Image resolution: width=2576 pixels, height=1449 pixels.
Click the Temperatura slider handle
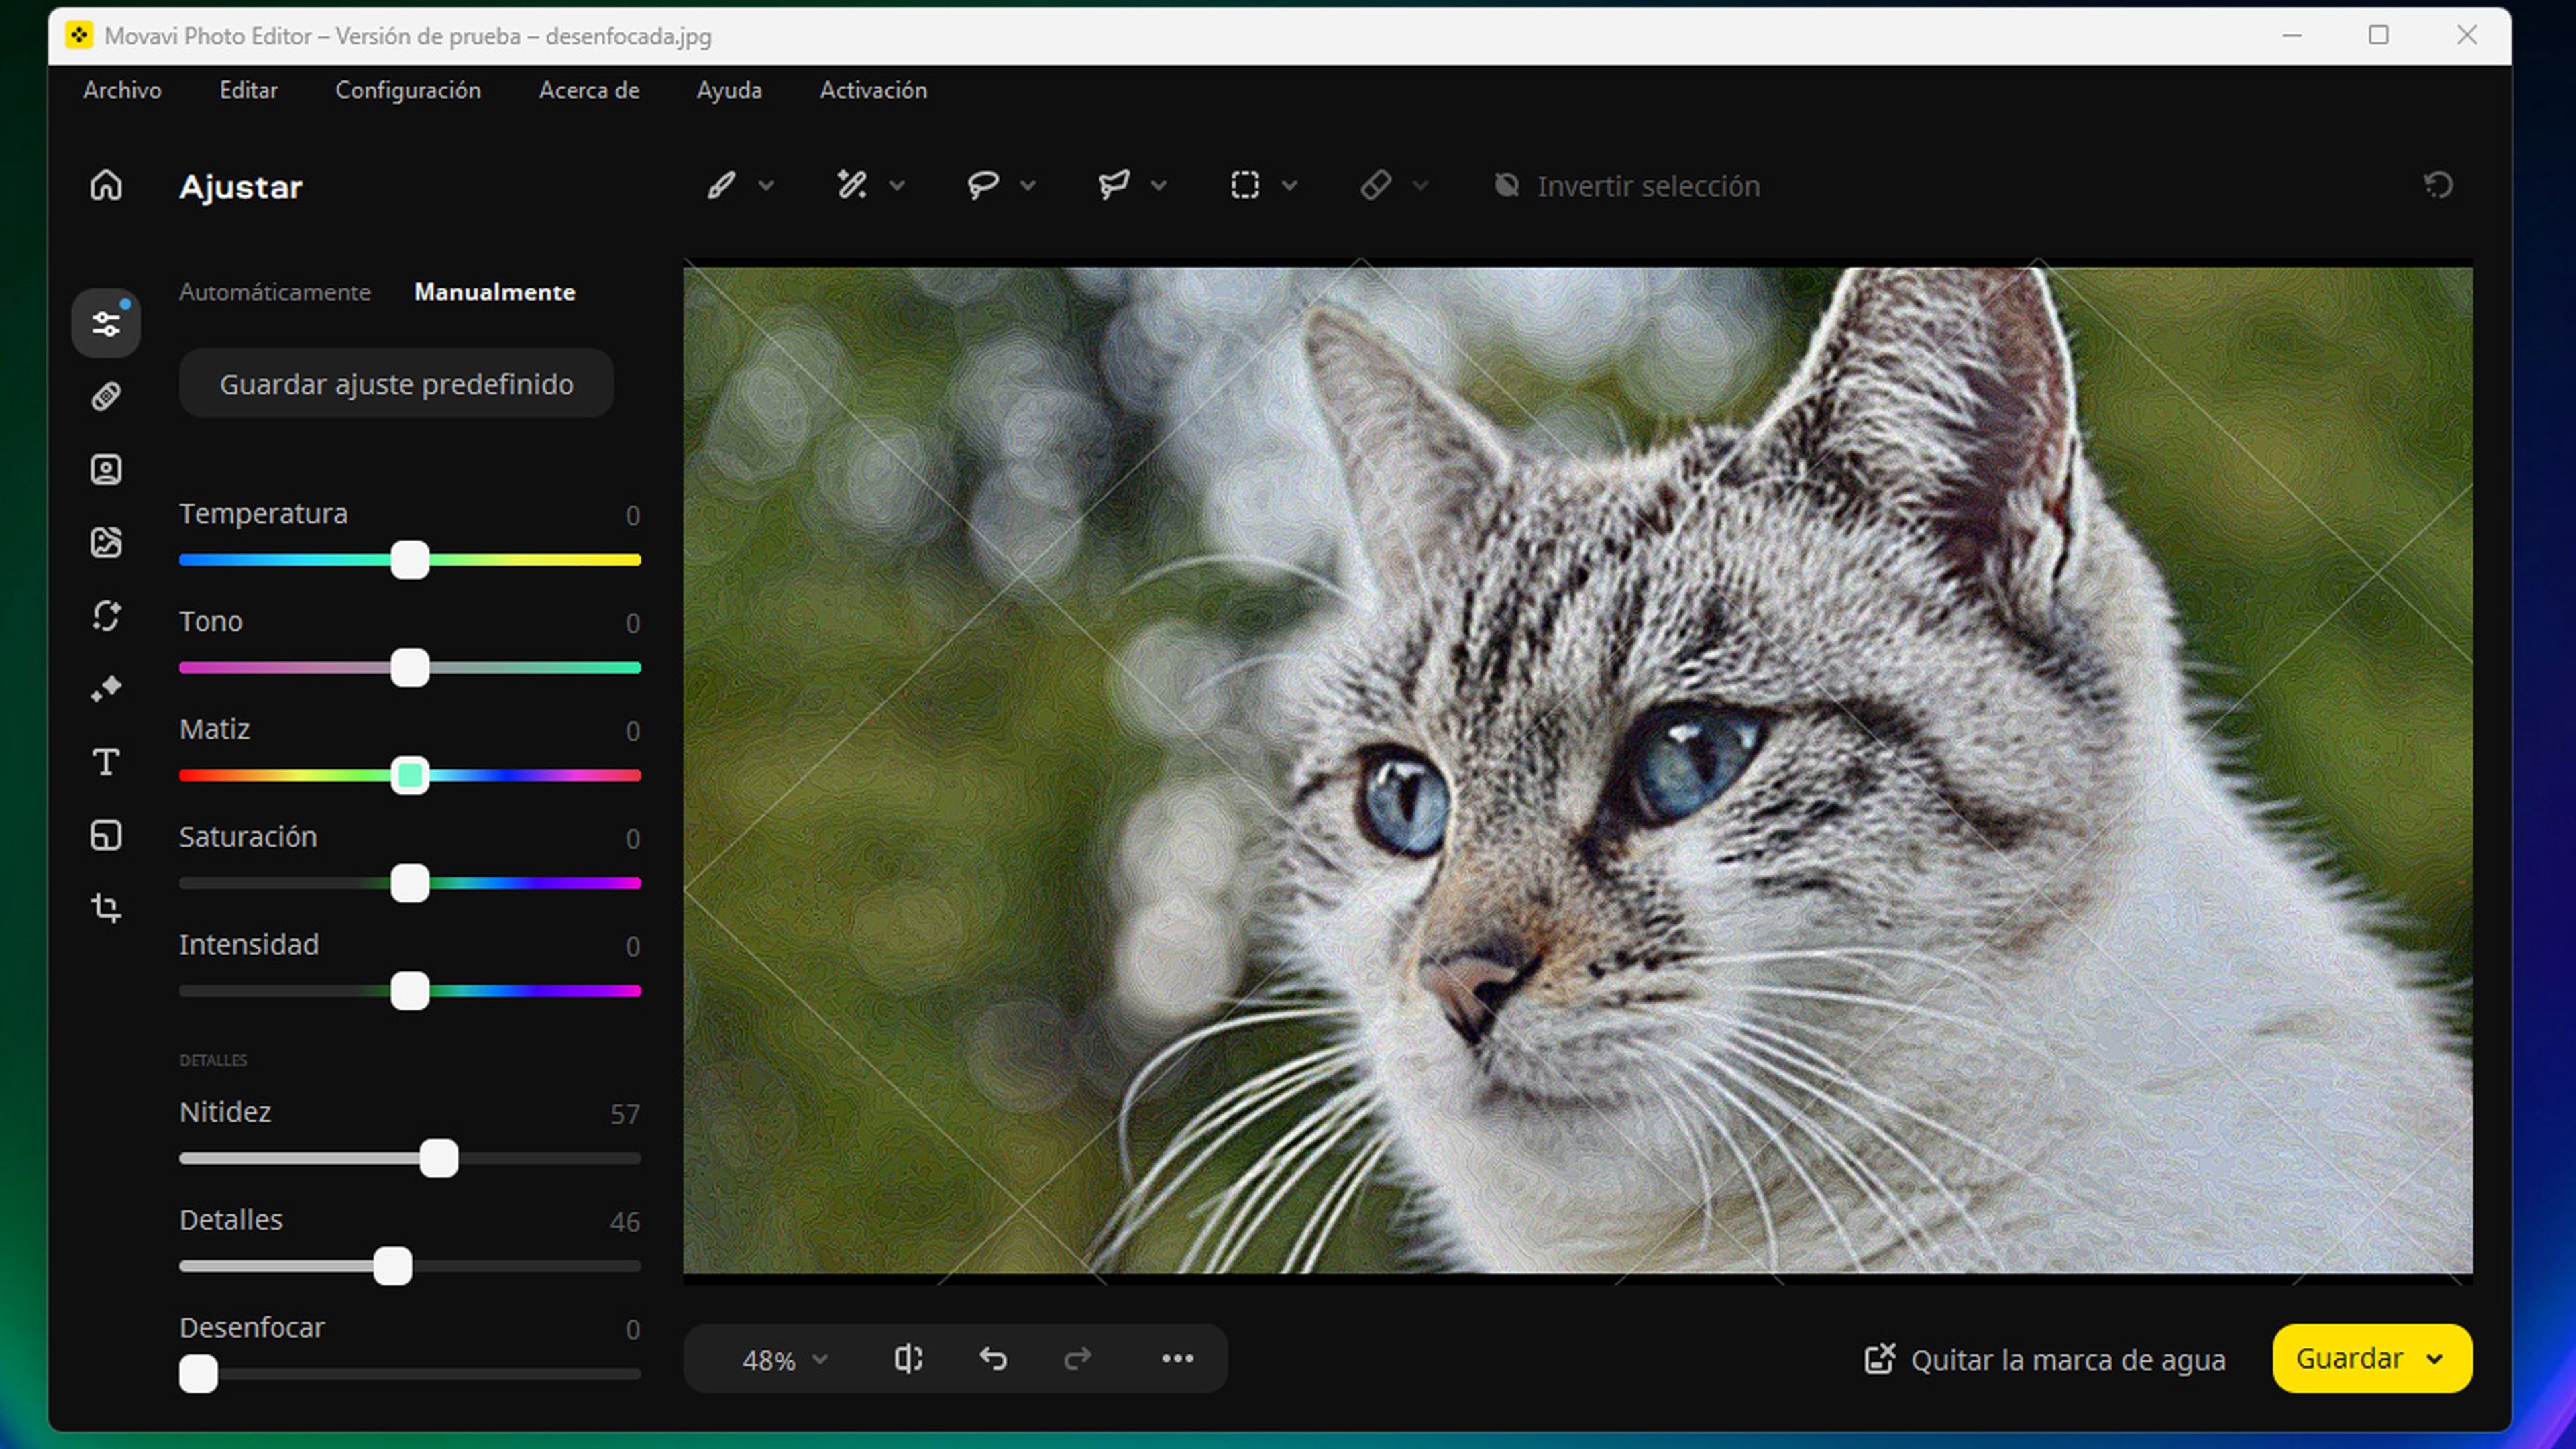pos(410,560)
